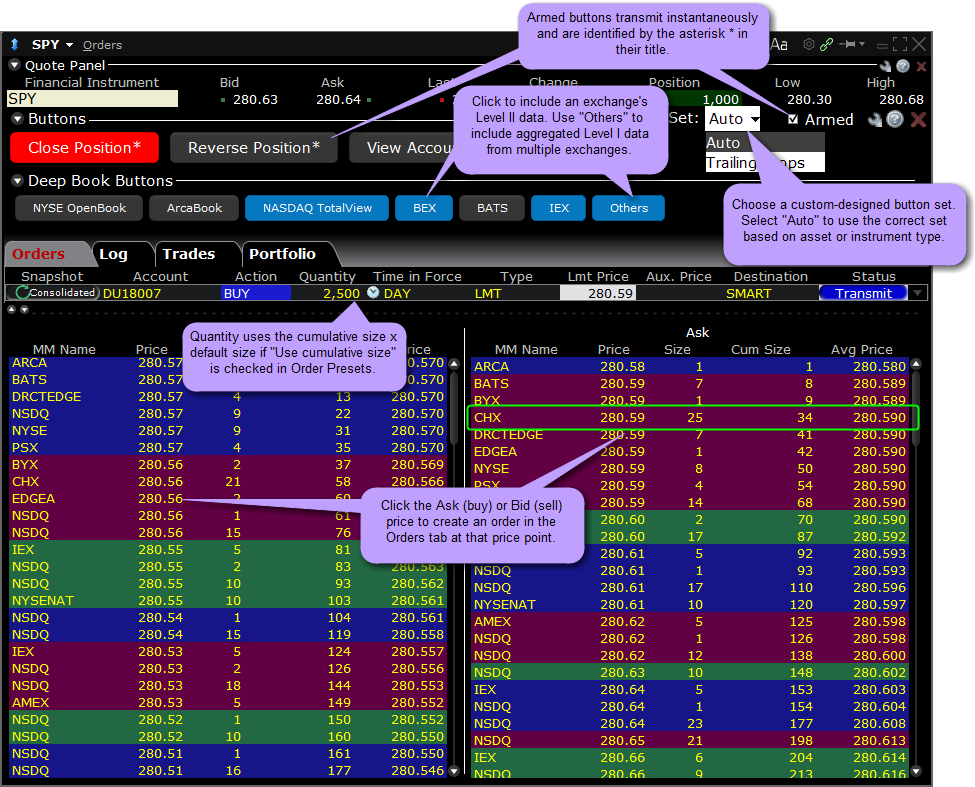
Task: Click LMT order type cell
Action: click(488, 293)
